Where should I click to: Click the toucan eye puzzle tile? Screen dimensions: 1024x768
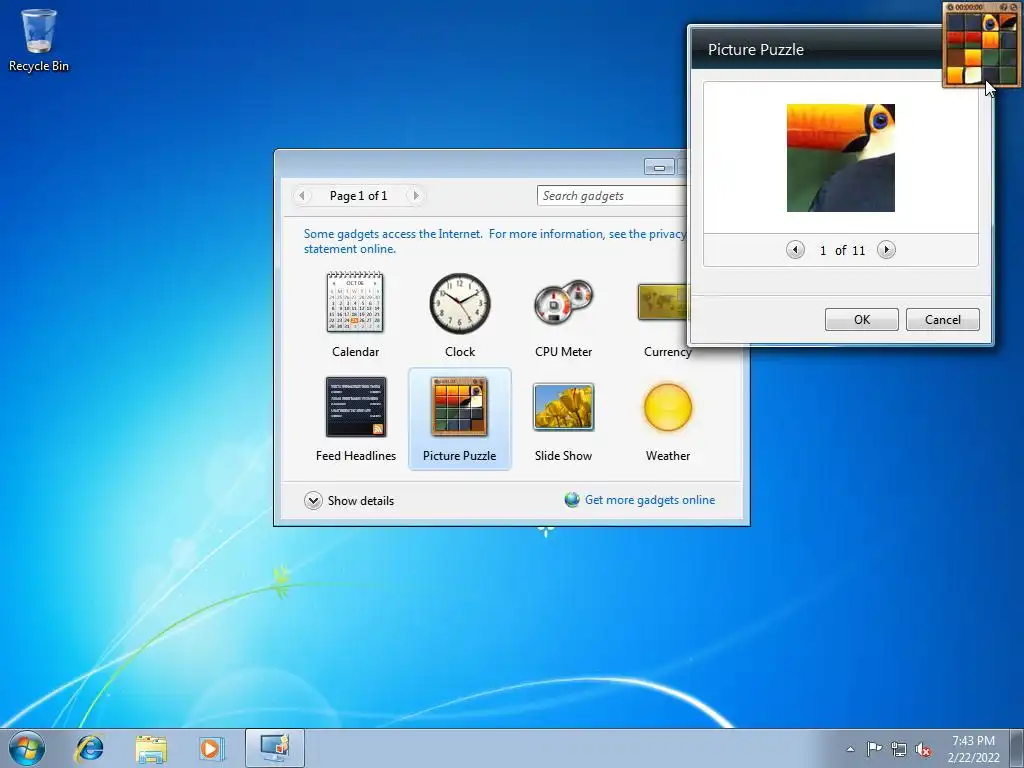point(991,23)
